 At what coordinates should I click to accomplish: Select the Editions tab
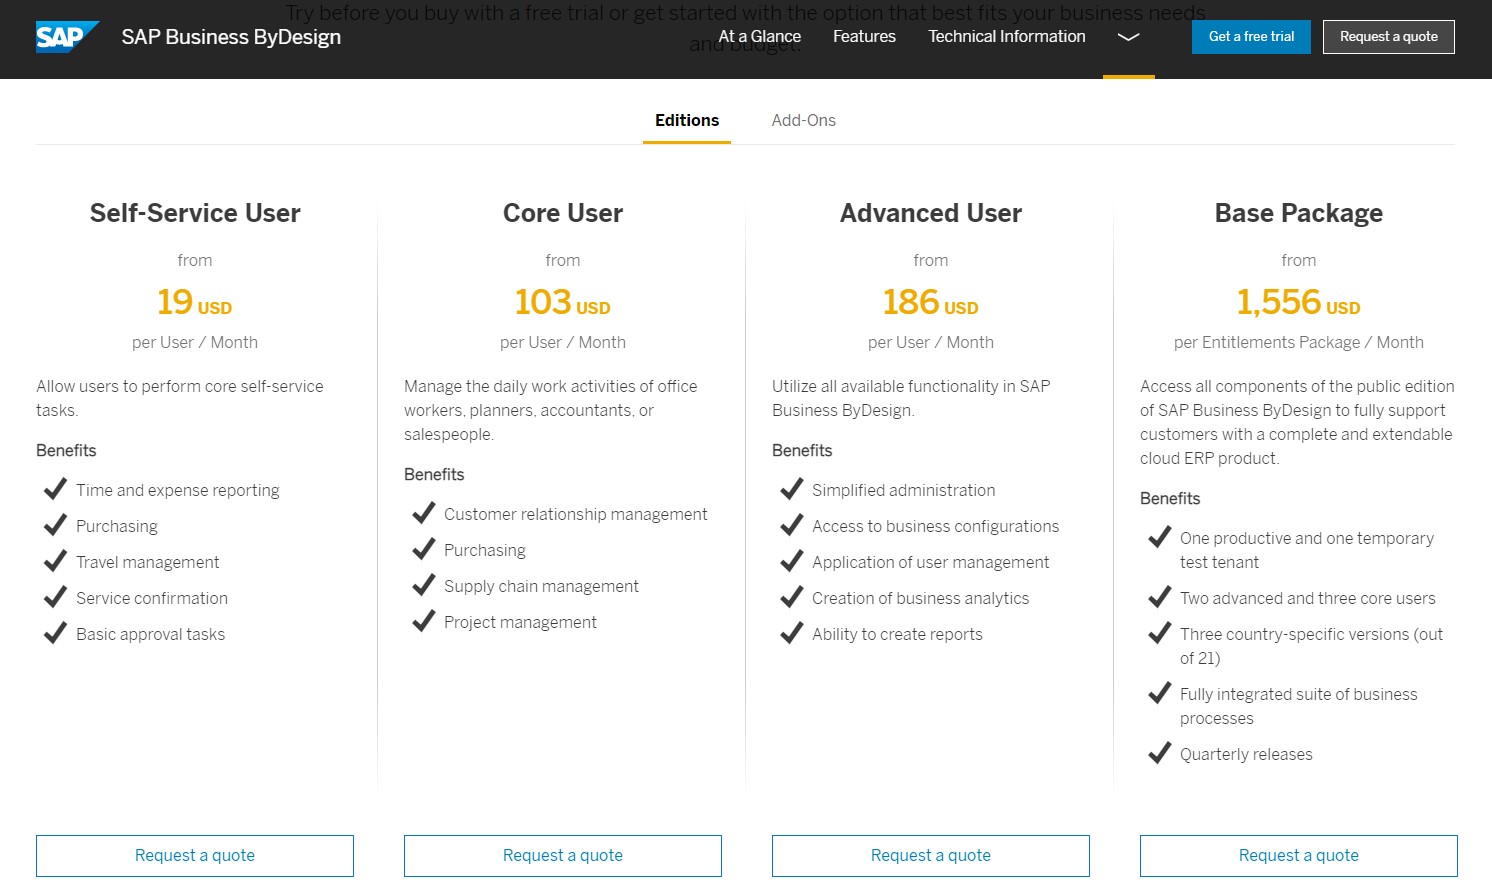pyautogui.click(x=687, y=120)
